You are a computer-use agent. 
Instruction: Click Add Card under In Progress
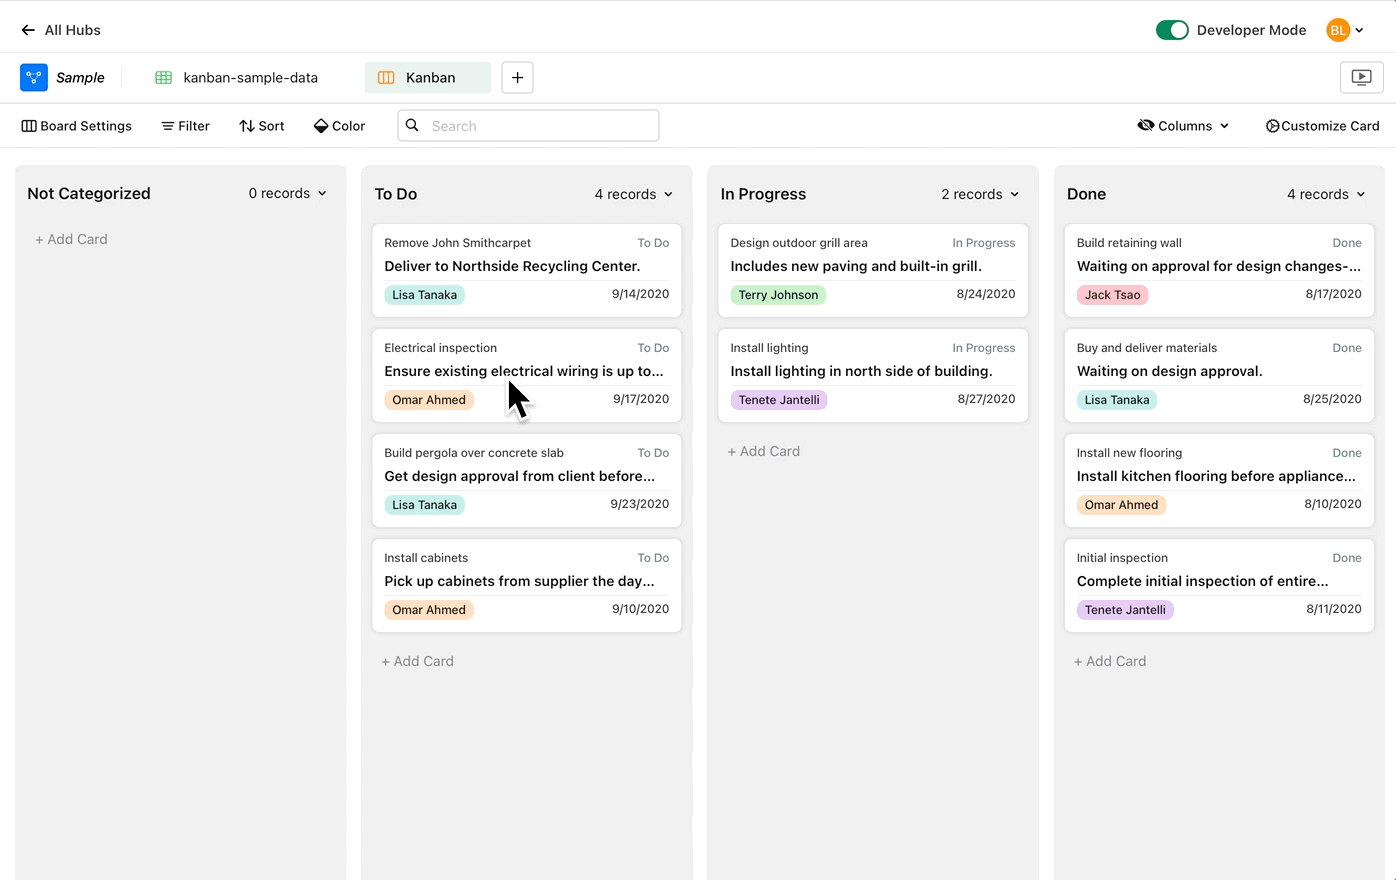(x=764, y=451)
